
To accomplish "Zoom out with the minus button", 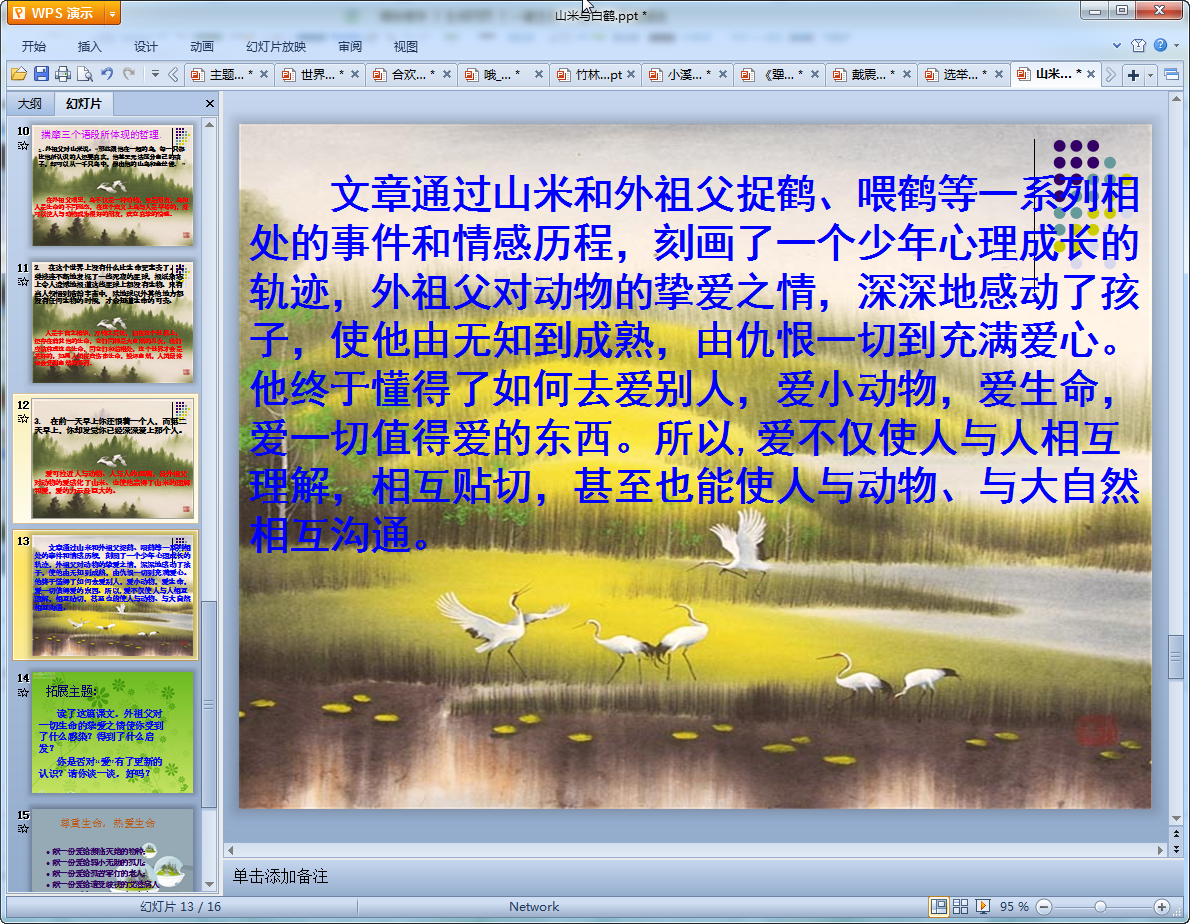I will [x=1044, y=907].
